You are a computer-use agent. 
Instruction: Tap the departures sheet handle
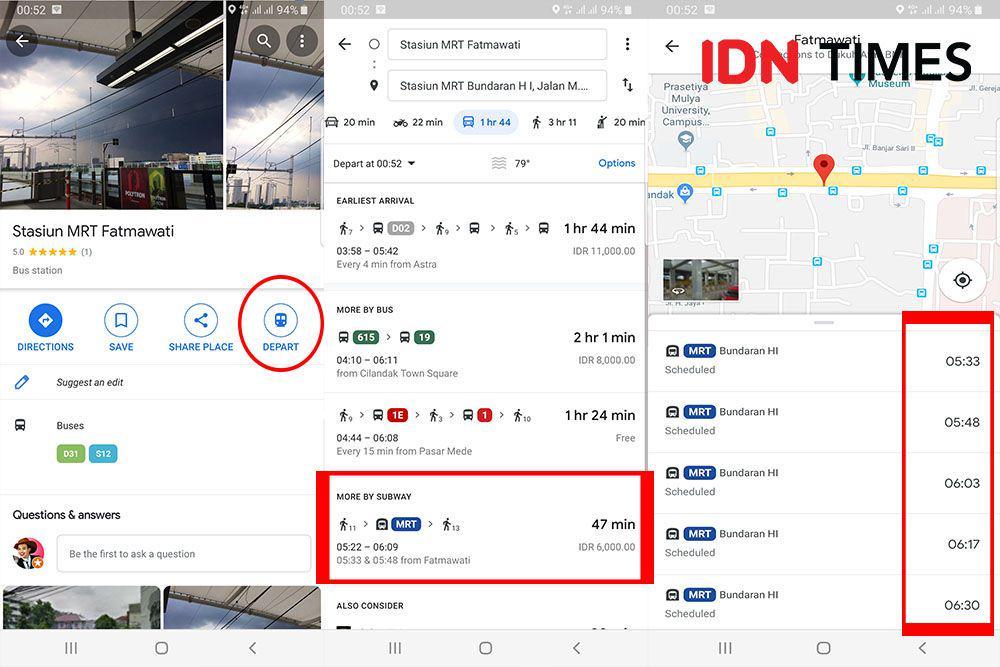[x=823, y=323]
